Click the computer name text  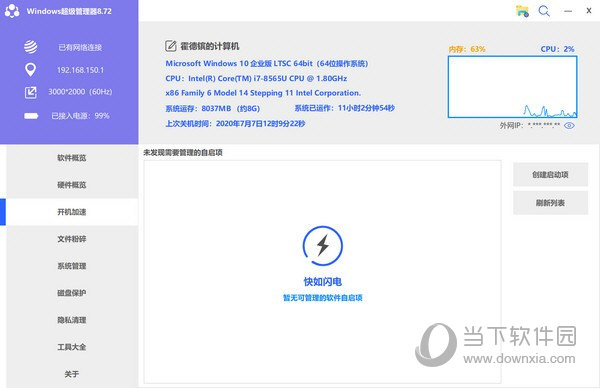click(x=210, y=46)
